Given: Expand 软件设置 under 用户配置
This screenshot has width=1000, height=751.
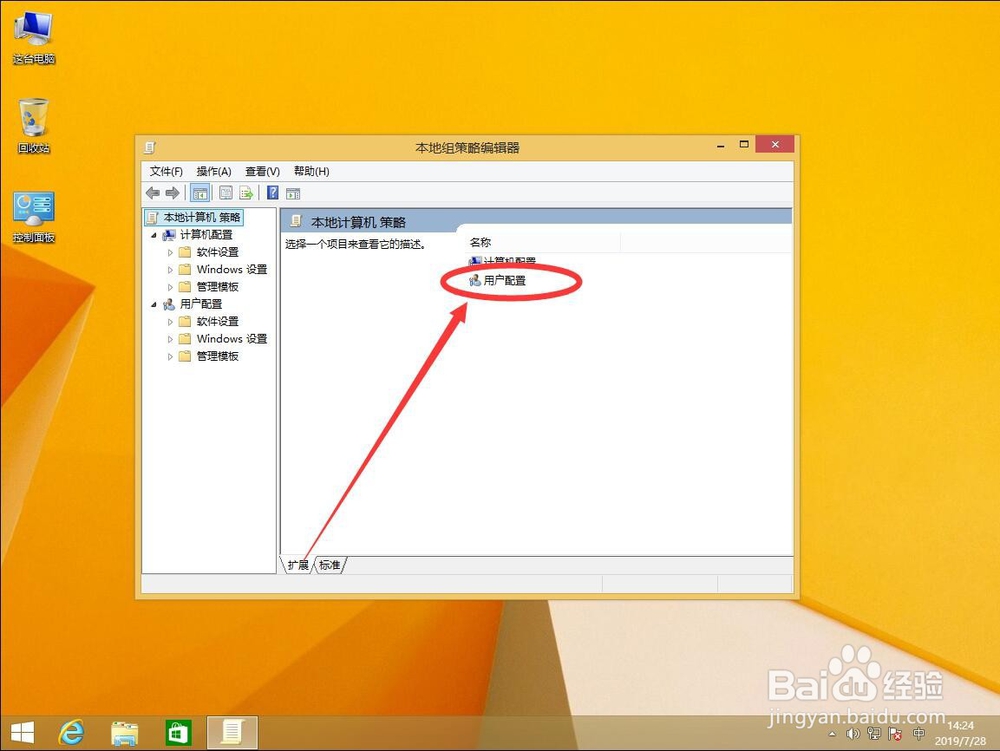Looking at the screenshot, I should point(170,322).
